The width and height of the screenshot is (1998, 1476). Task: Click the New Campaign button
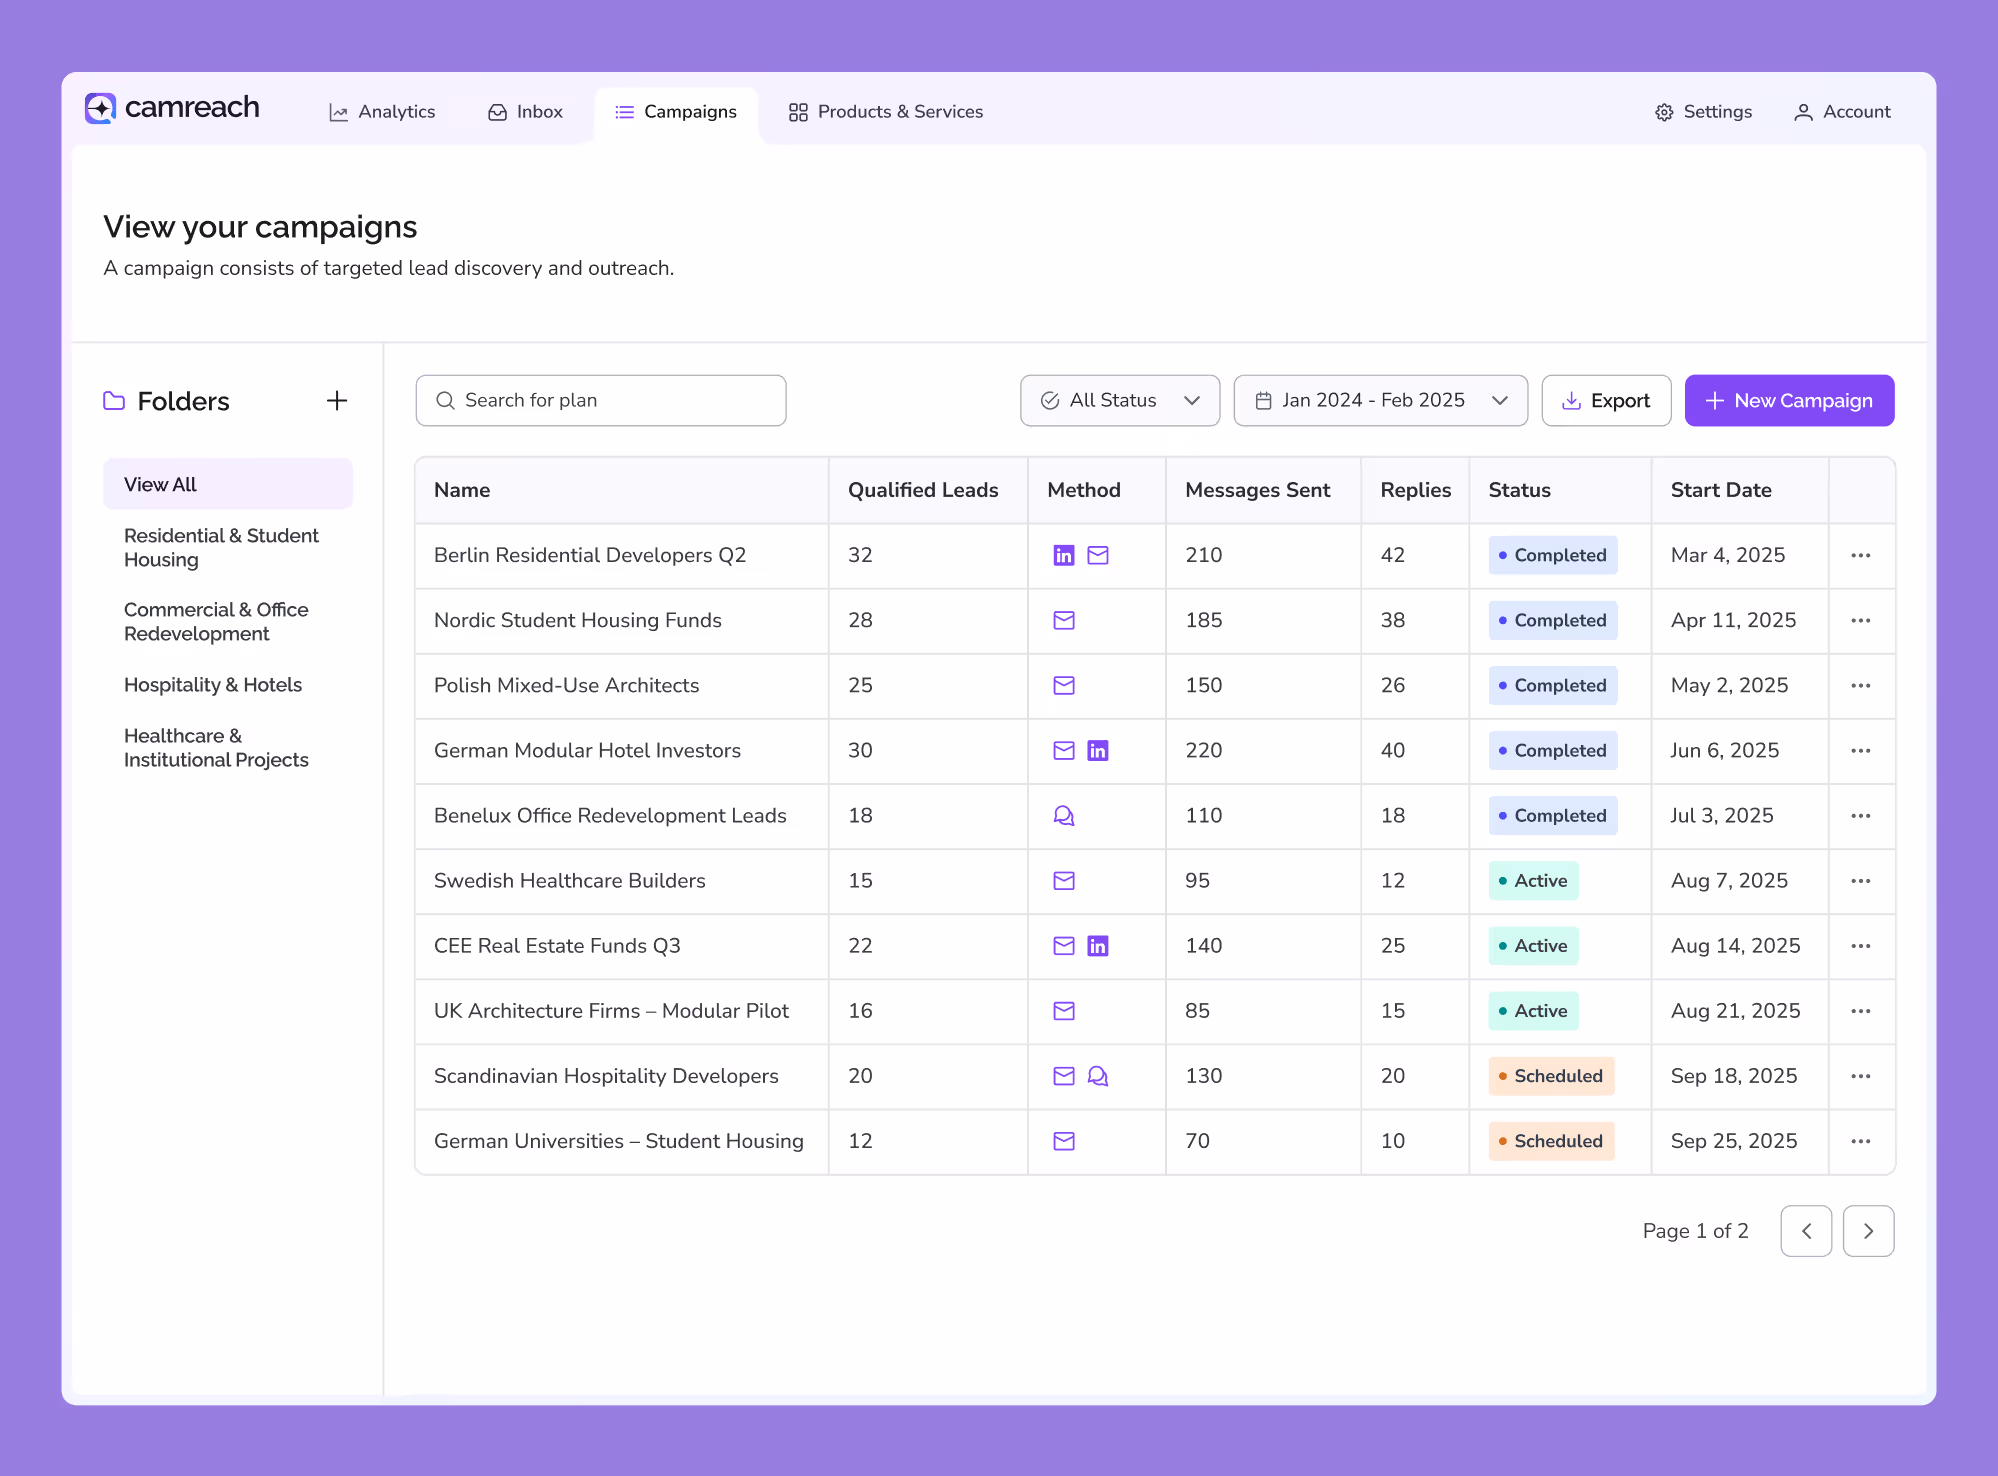click(x=1788, y=401)
